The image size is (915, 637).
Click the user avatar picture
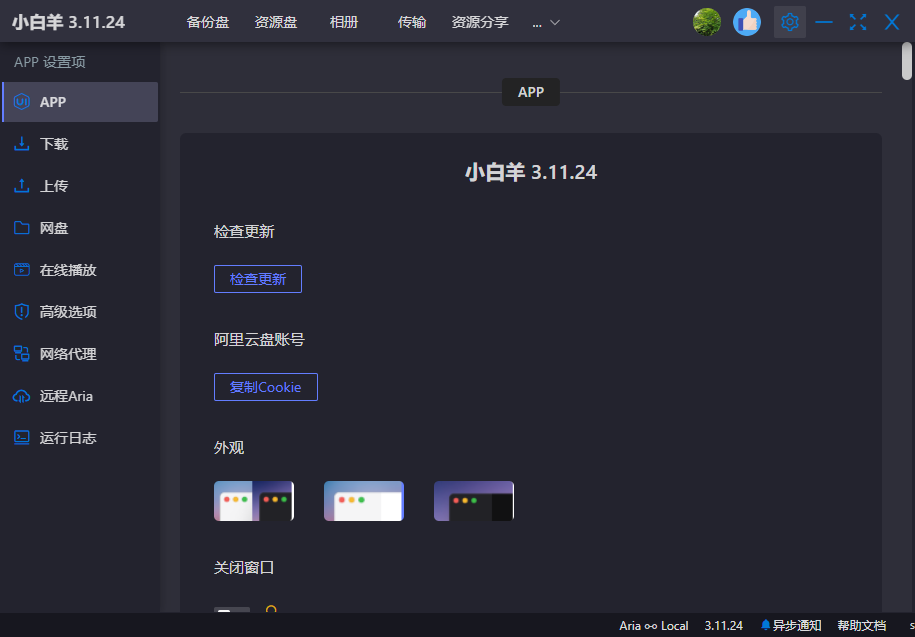click(707, 22)
